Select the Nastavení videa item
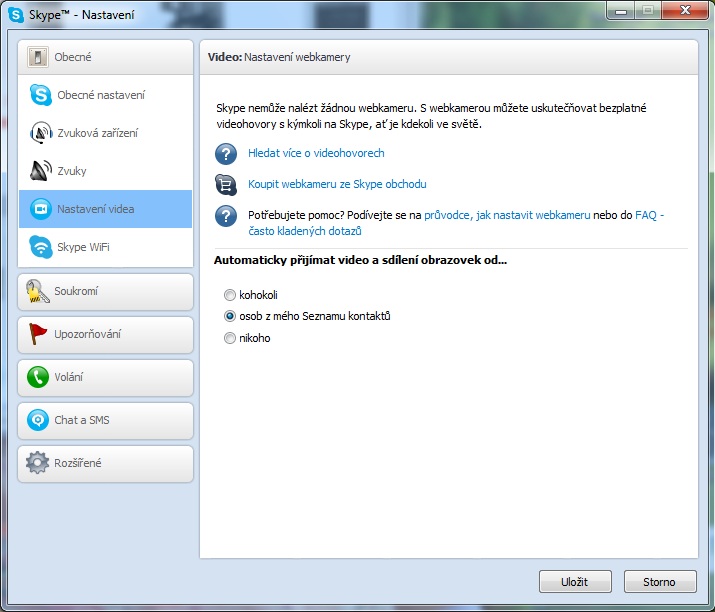 coord(105,209)
